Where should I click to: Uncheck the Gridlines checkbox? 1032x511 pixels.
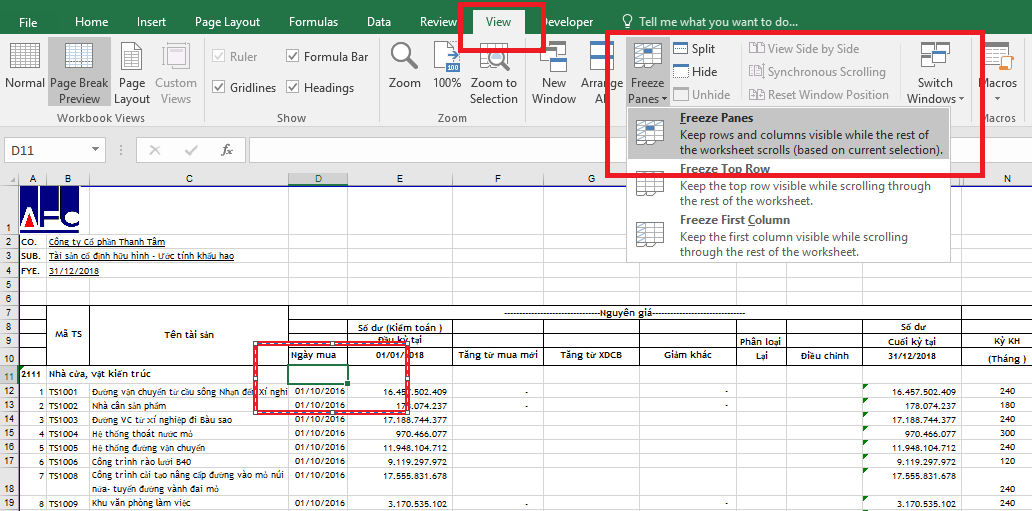219,88
